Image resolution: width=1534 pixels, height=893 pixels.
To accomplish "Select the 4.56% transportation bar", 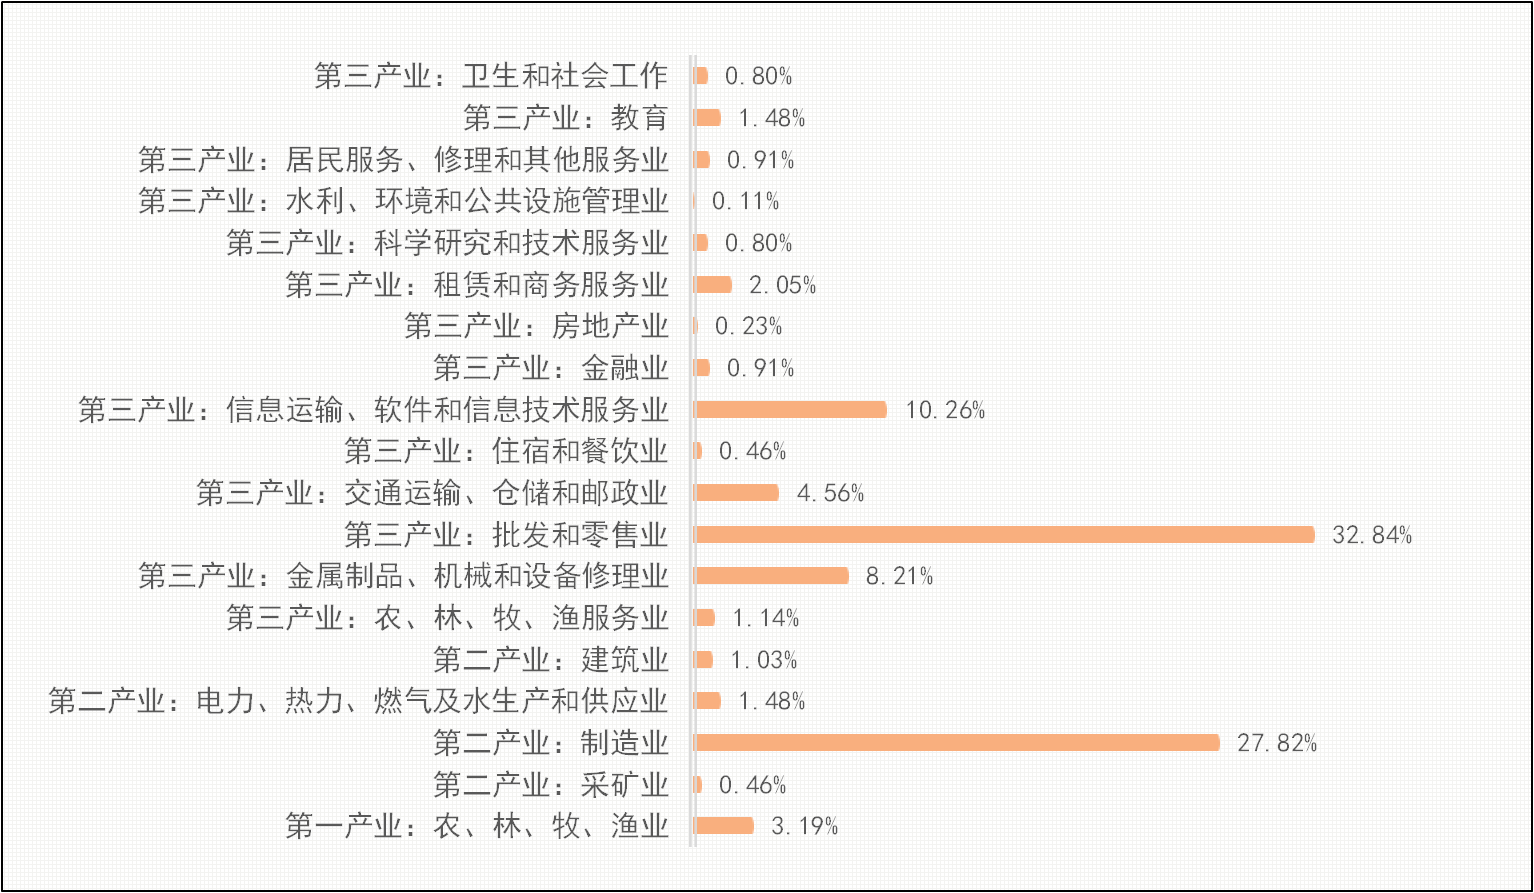I will click(736, 493).
